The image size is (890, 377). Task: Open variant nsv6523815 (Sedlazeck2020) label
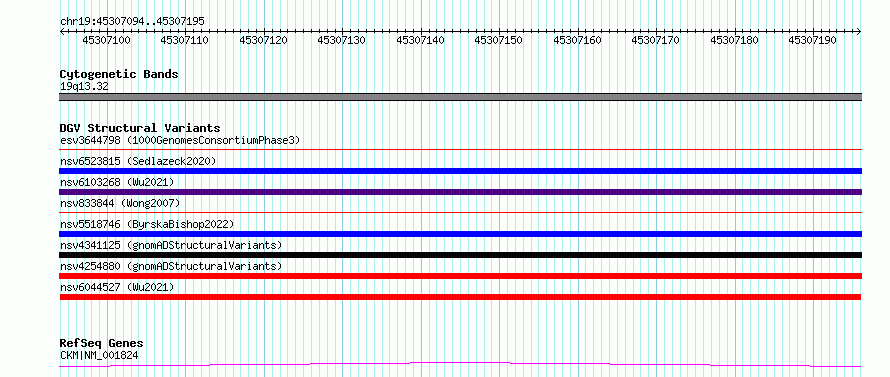138,161
